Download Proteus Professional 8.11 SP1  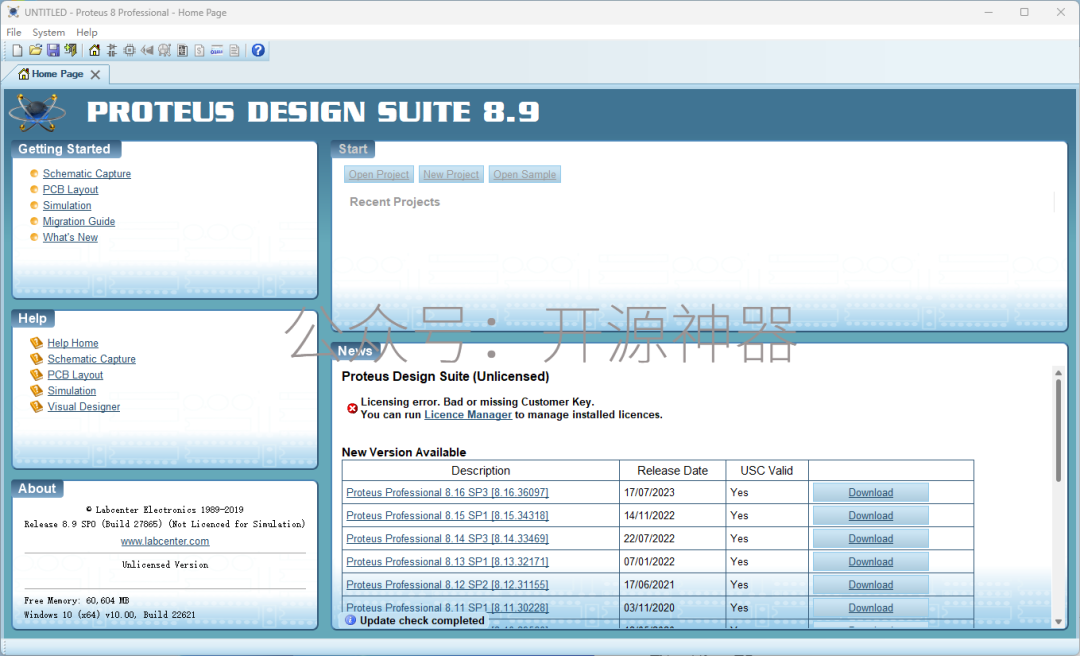pos(871,608)
